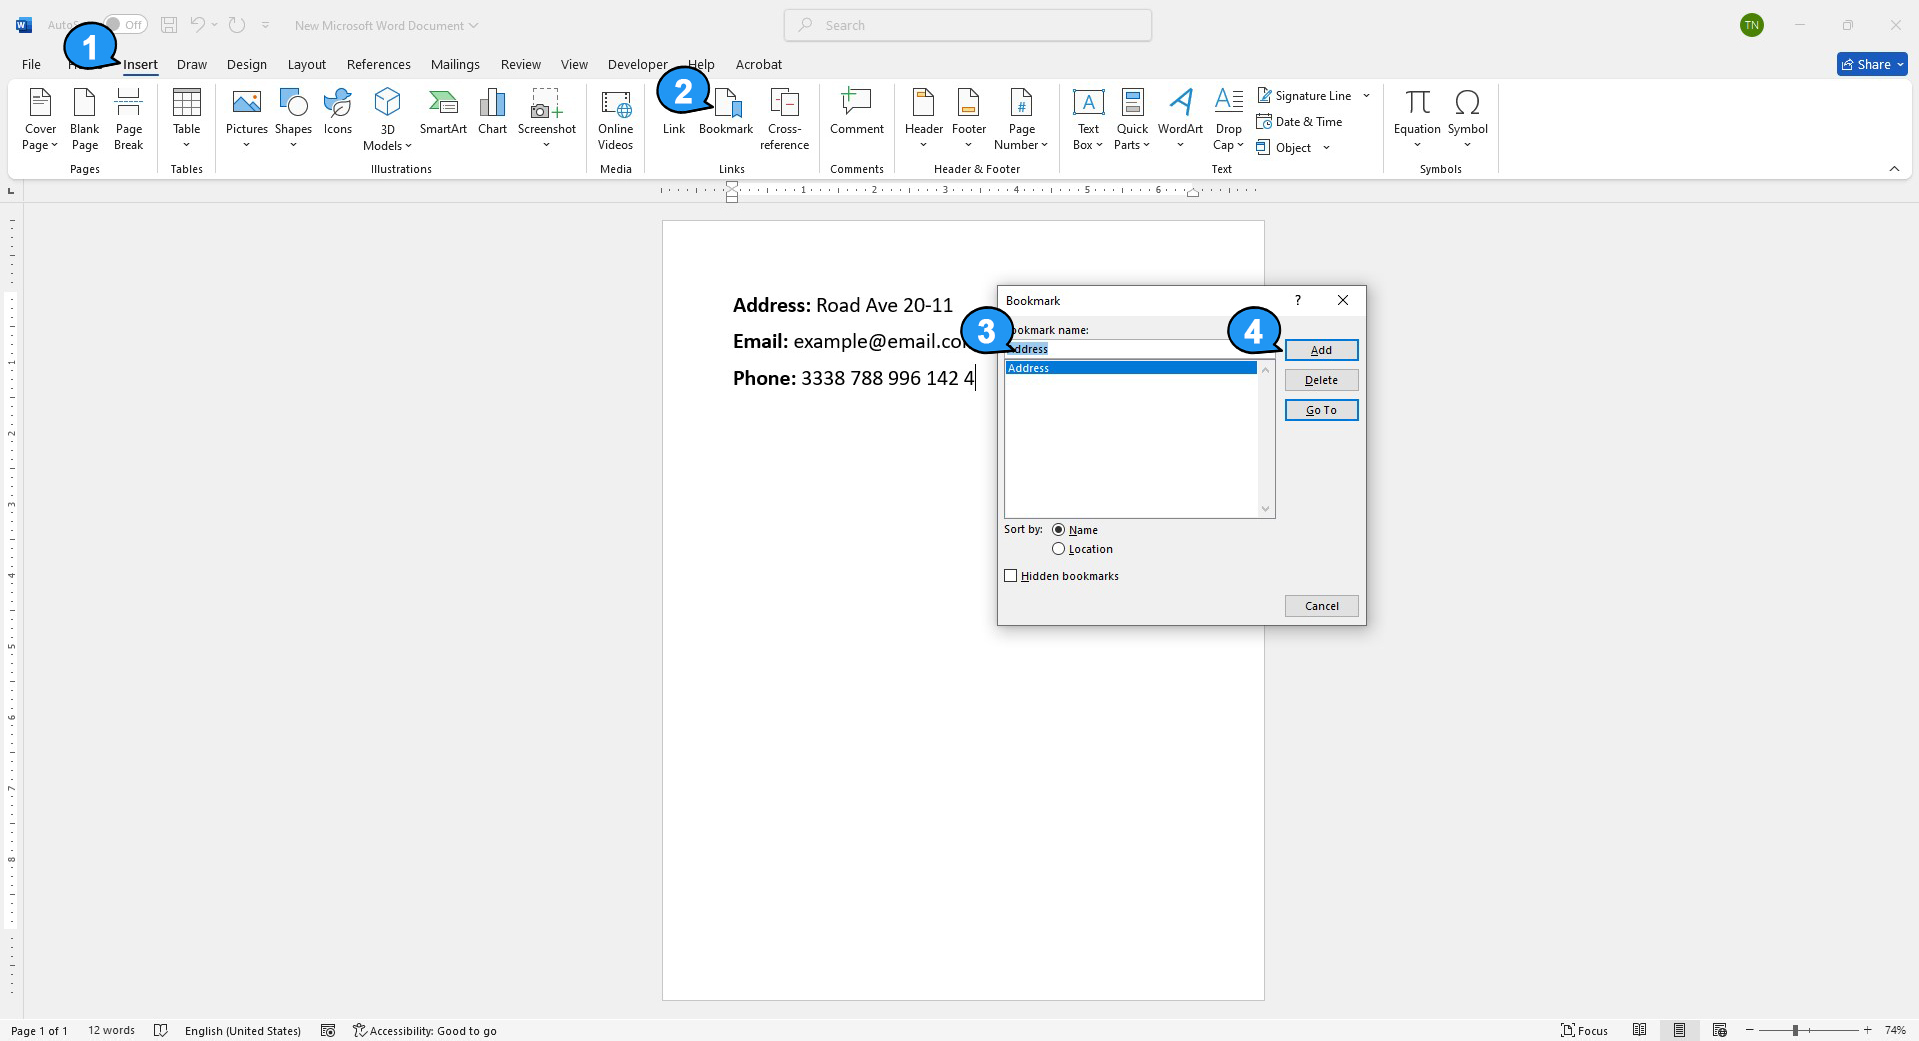The image size is (1919, 1041).
Task: Insert a Page Break
Action: point(129,119)
